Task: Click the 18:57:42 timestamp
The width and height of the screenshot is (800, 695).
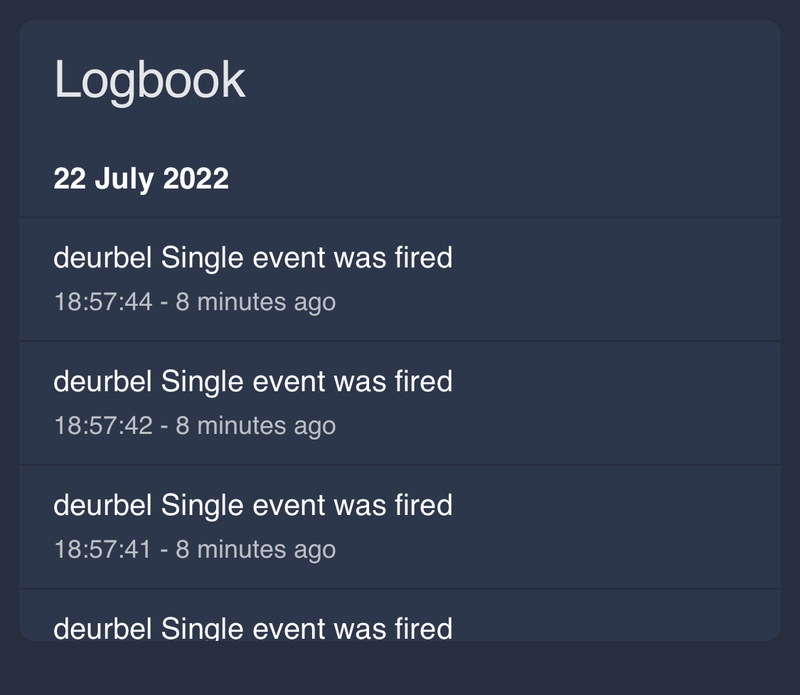Action: point(102,426)
